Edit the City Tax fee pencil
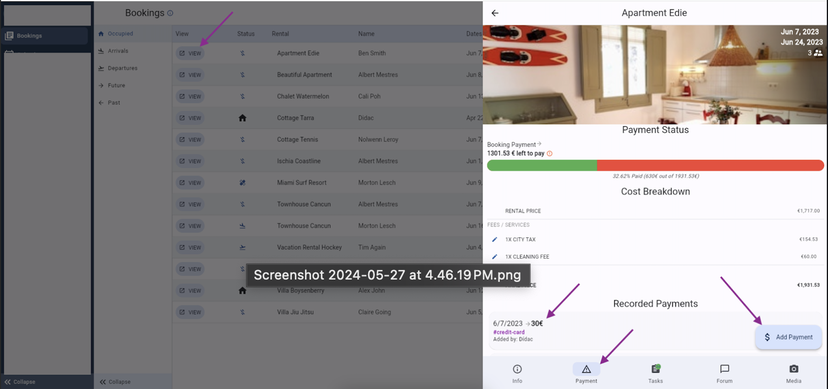Screen dimensions: 828x389 [495, 240]
